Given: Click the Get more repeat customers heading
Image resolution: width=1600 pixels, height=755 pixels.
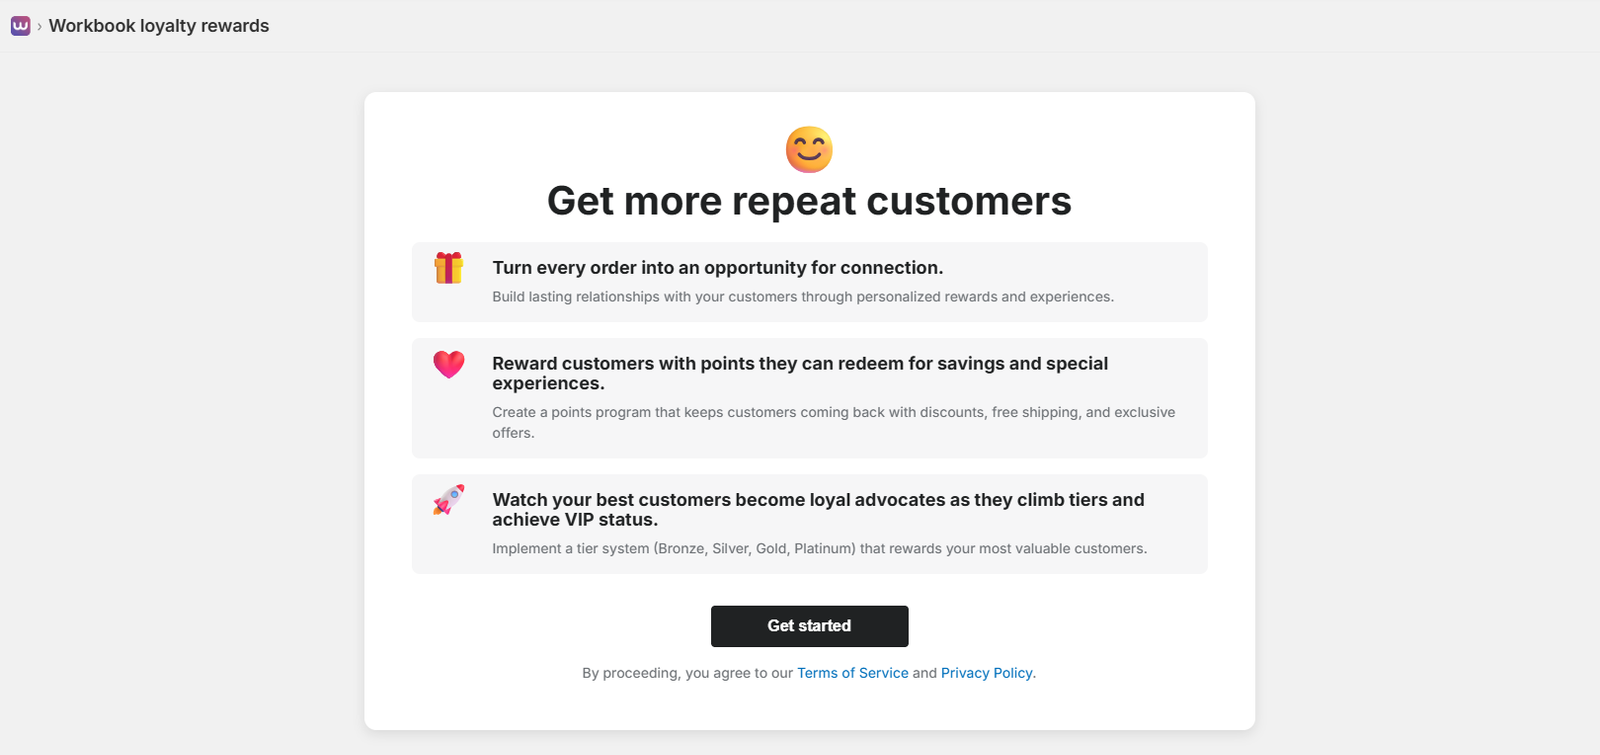Looking at the screenshot, I should [x=809, y=201].
